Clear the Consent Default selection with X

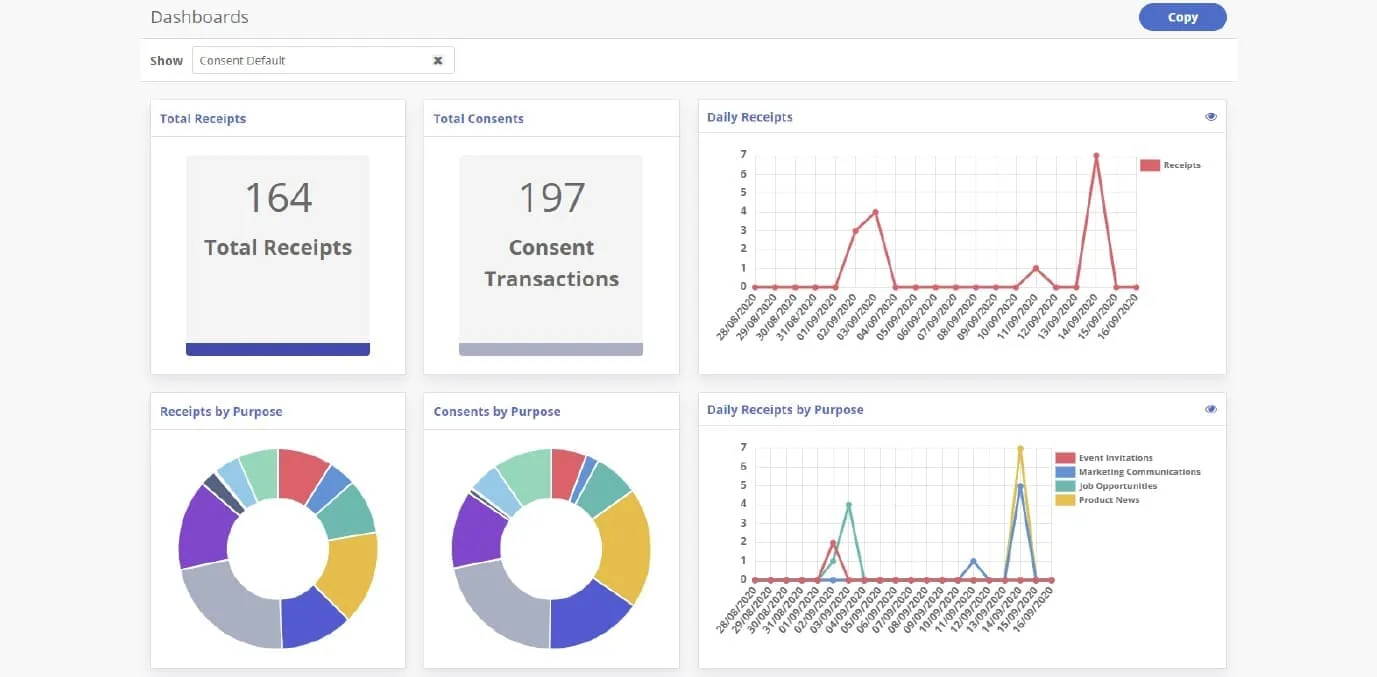click(x=437, y=60)
